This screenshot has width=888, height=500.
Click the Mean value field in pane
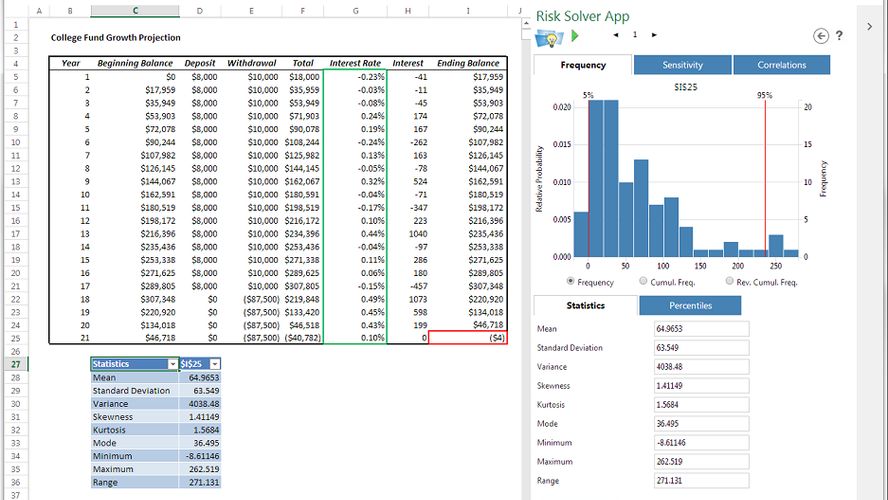click(x=699, y=329)
